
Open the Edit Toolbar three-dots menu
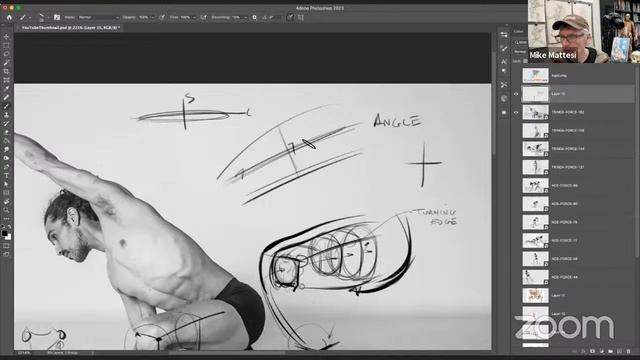pos(6,218)
